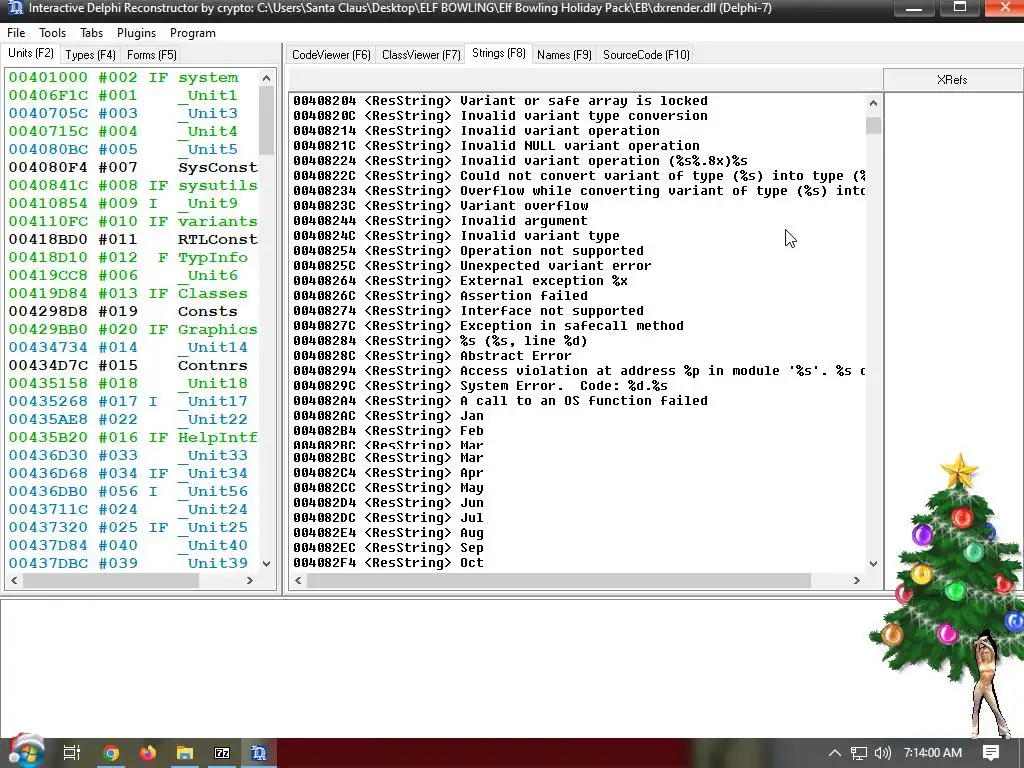Viewport: 1024px width, 768px height.
Task: Launch Google Chrome from the taskbar
Action: click(111, 753)
